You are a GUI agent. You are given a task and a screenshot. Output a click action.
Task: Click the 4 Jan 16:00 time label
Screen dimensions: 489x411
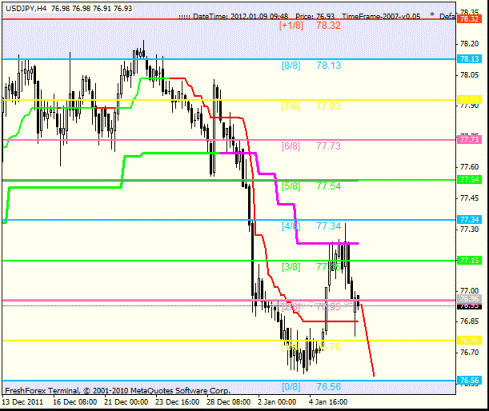[x=328, y=402]
